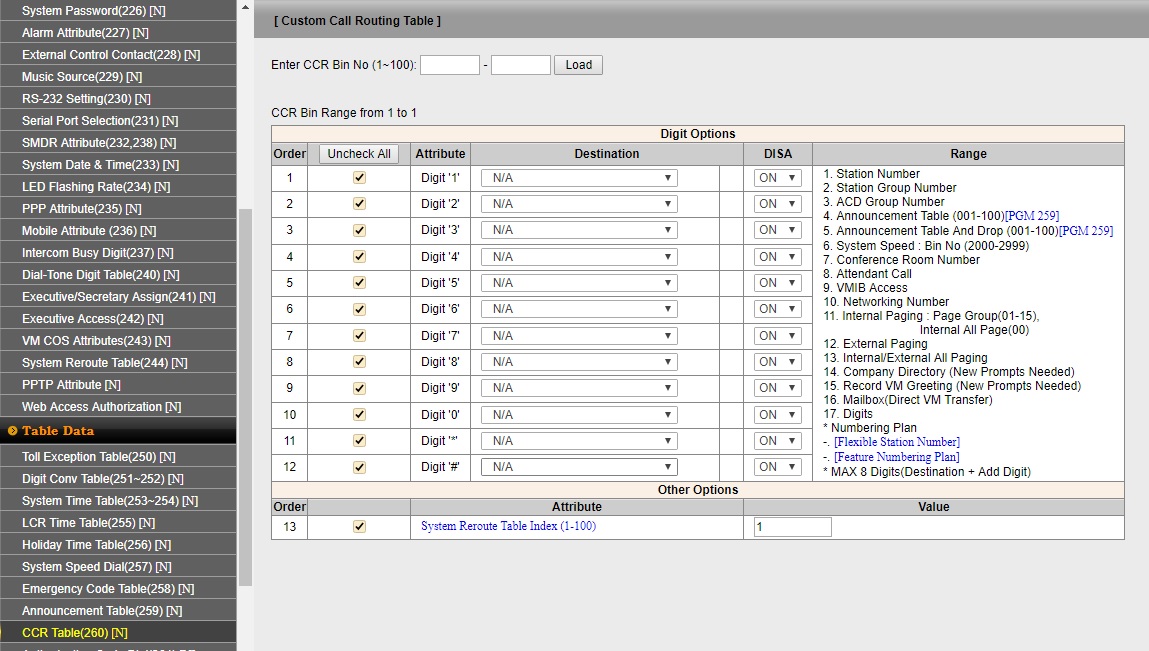Expand the DISA dropdown for Digit '4'

click(778, 257)
